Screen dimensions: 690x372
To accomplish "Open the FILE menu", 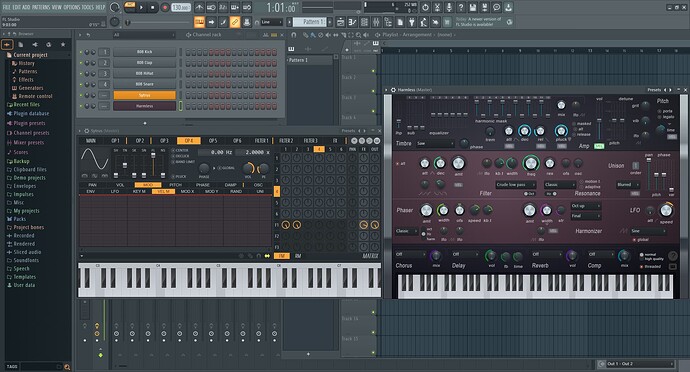I will (7, 7).
